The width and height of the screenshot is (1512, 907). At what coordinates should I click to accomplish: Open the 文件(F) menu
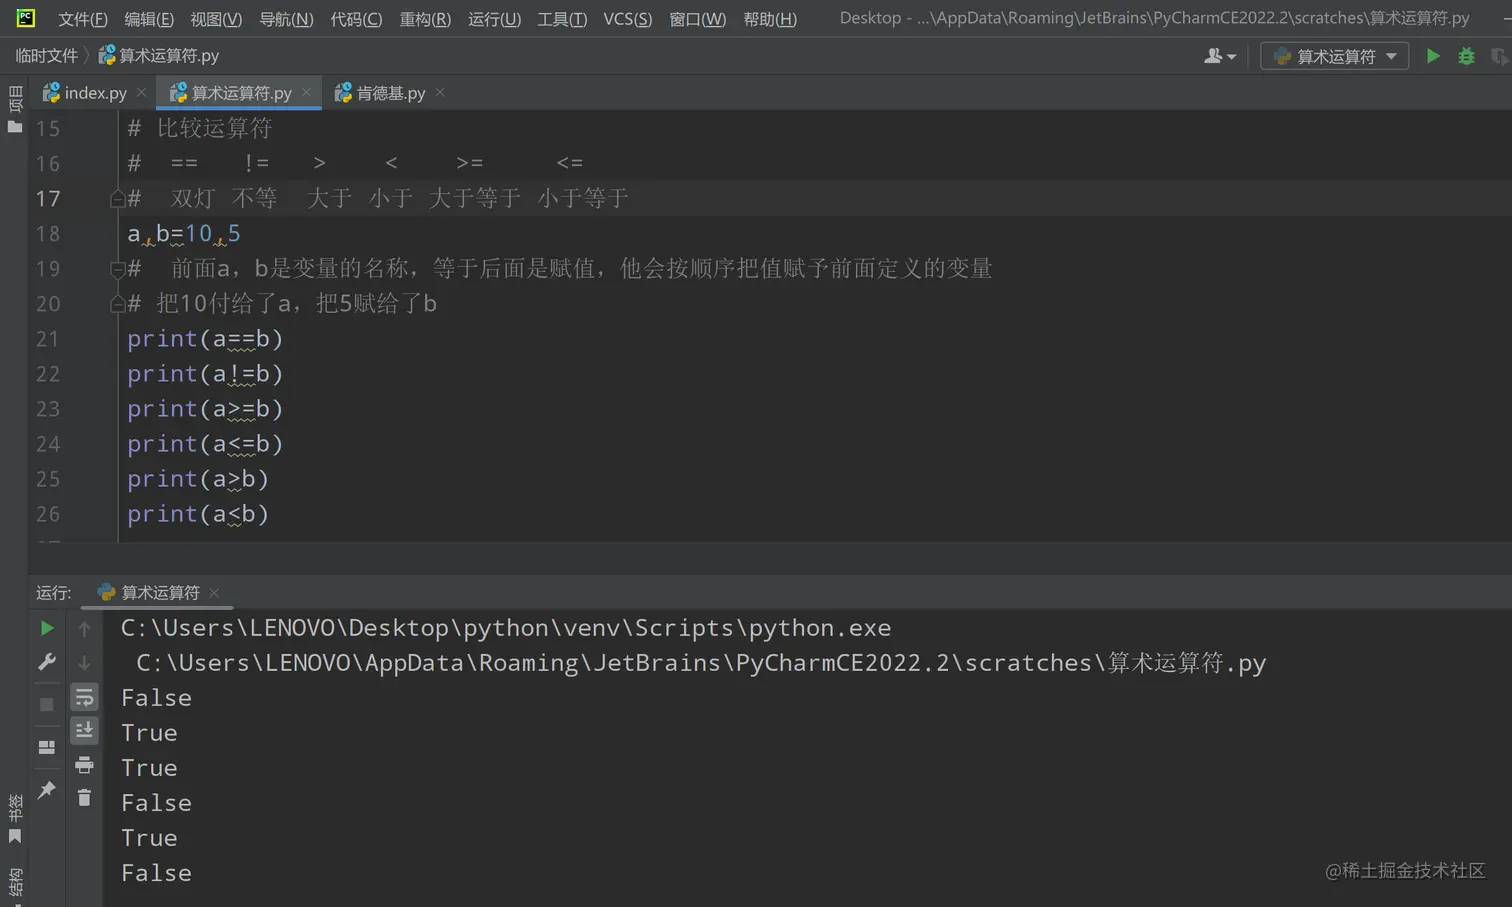coord(83,19)
